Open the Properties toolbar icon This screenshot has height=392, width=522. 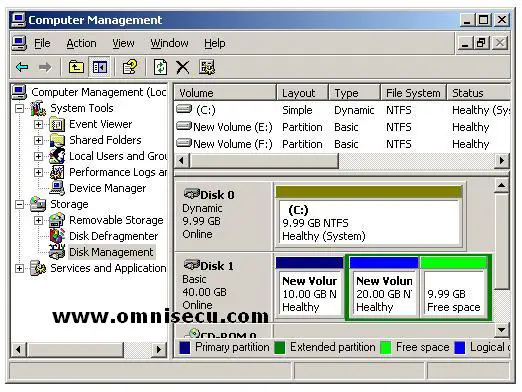(207, 67)
